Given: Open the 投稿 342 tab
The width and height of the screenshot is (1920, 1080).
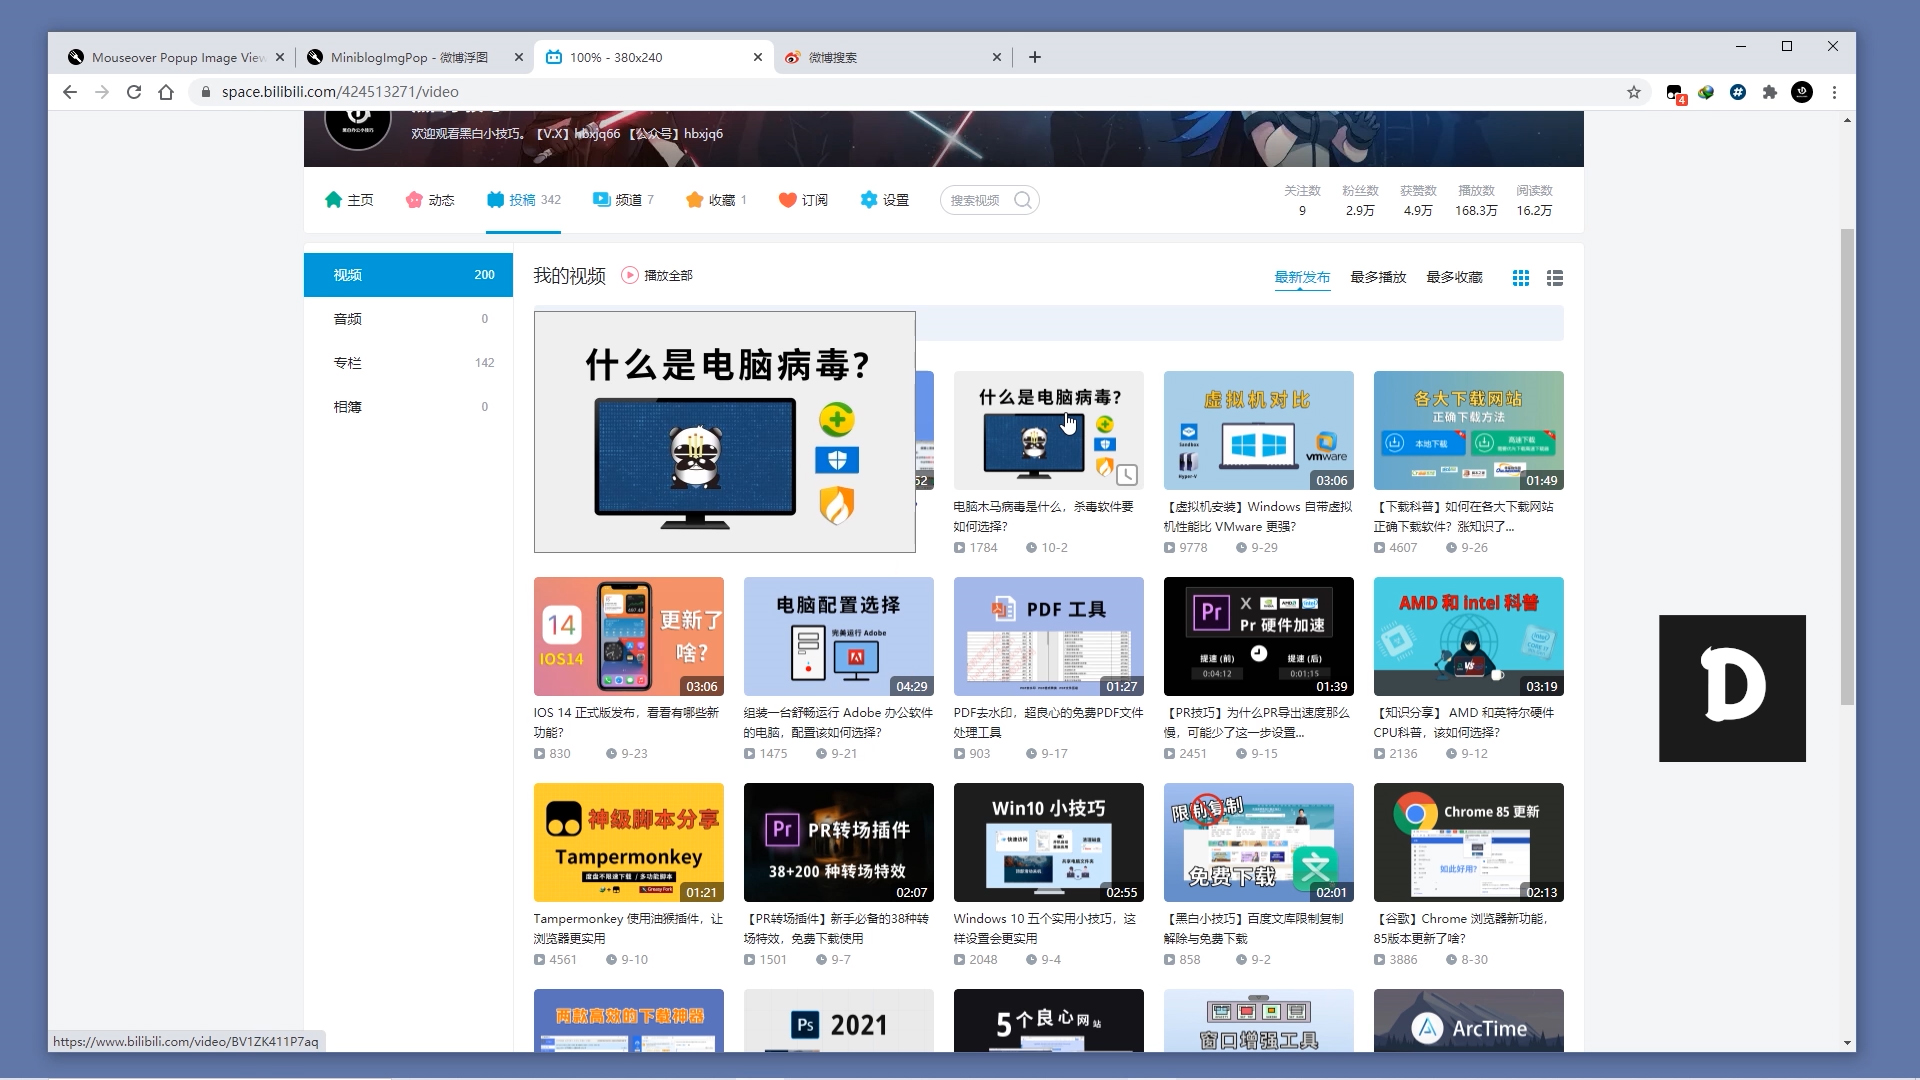Looking at the screenshot, I should [x=523, y=200].
